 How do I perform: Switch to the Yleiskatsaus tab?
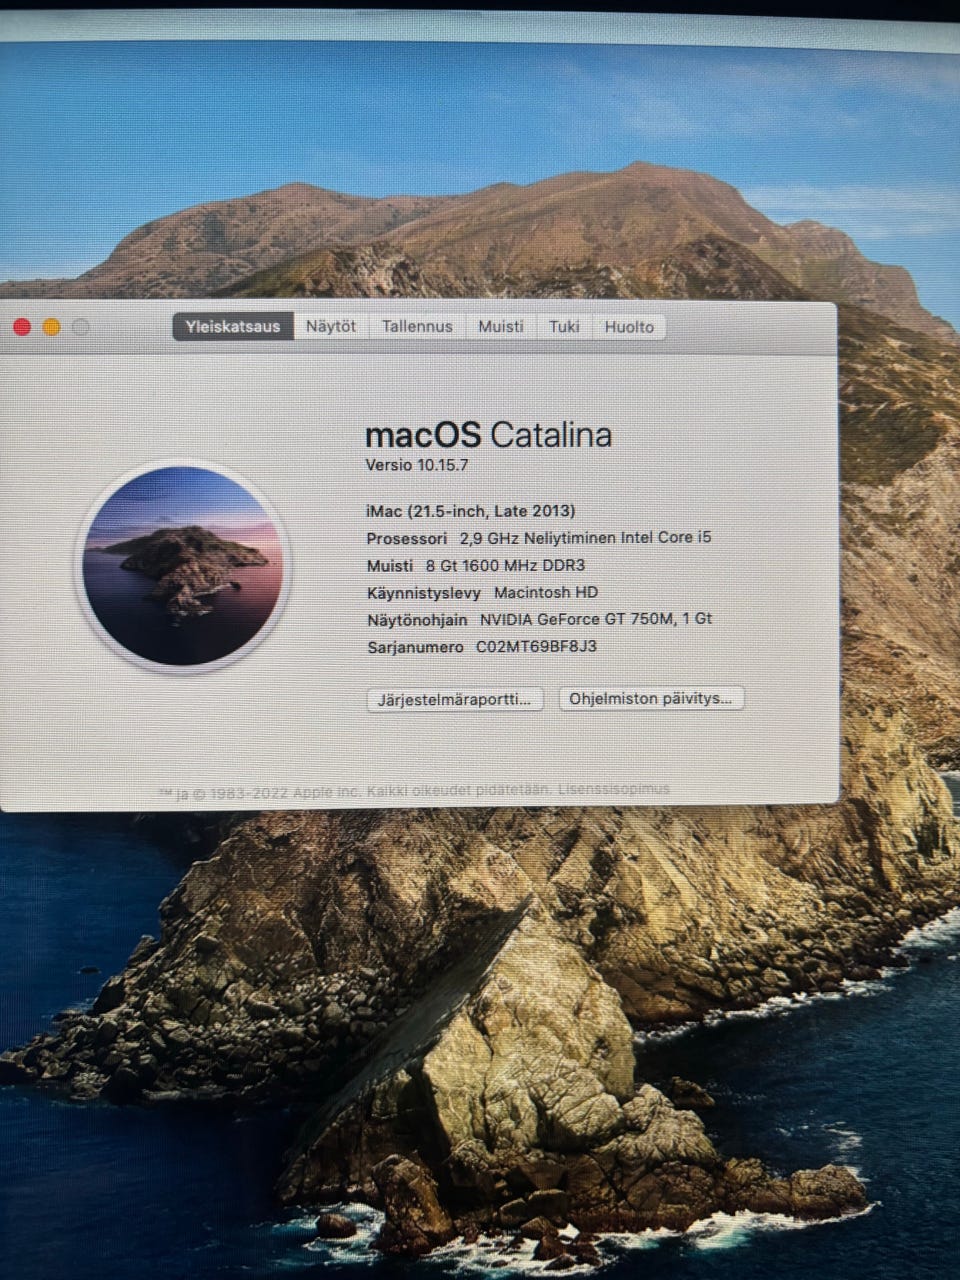(233, 326)
